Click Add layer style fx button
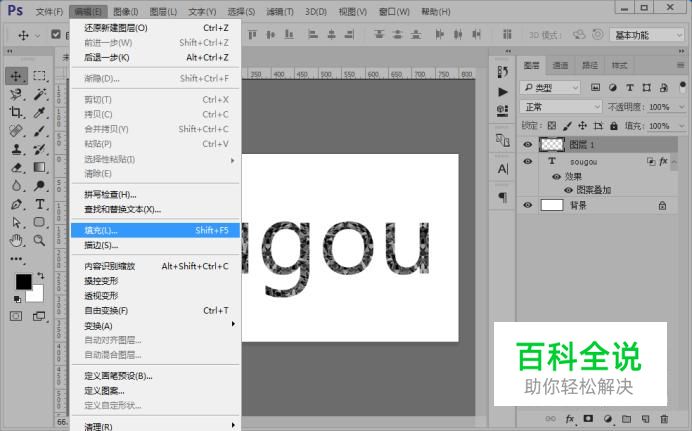The width and height of the screenshot is (692, 431). (570, 419)
